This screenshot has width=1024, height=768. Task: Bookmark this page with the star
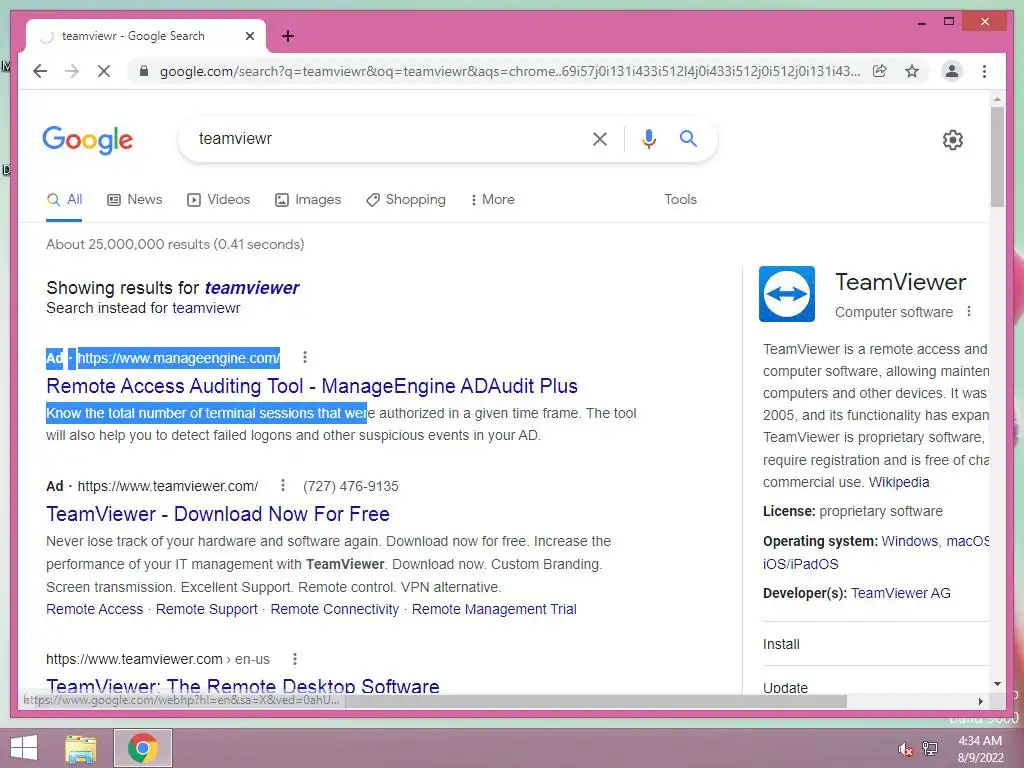(912, 71)
